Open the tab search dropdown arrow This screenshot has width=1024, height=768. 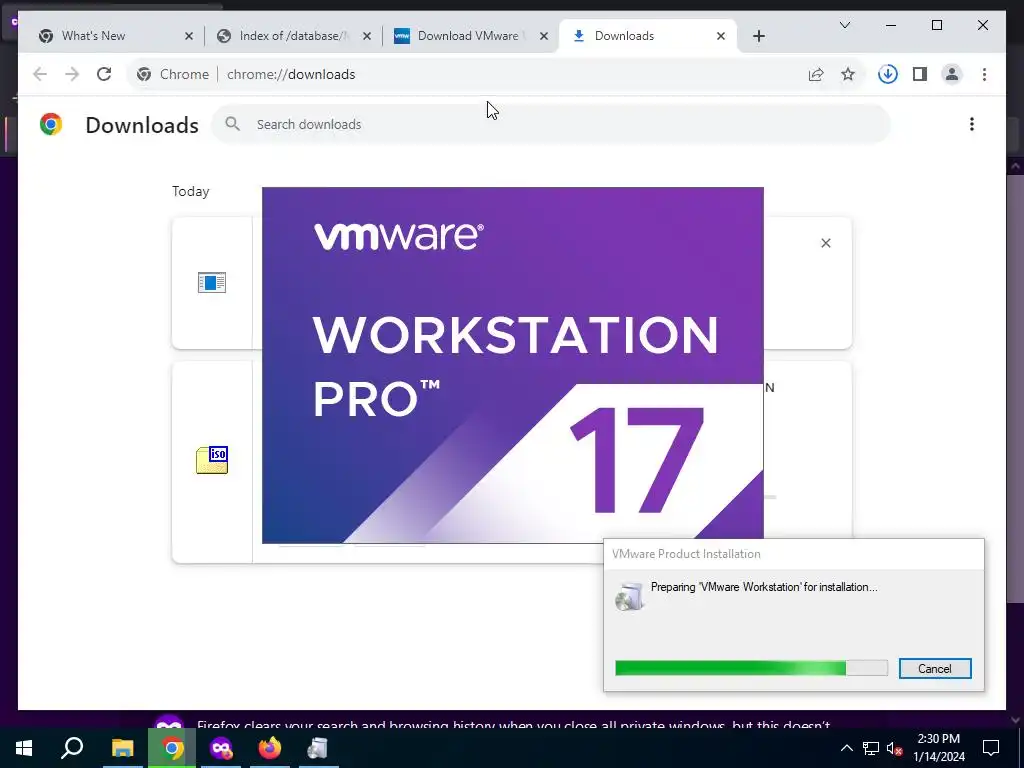tap(845, 25)
